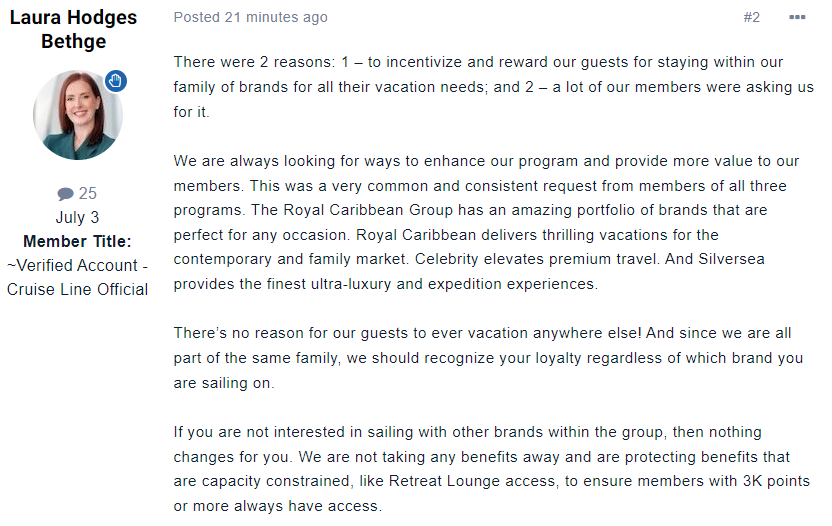This screenshot has height=526, width=832.
Task: Click the paragraph starting 'There were 2 reasons'
Action: tap(493, 87)
